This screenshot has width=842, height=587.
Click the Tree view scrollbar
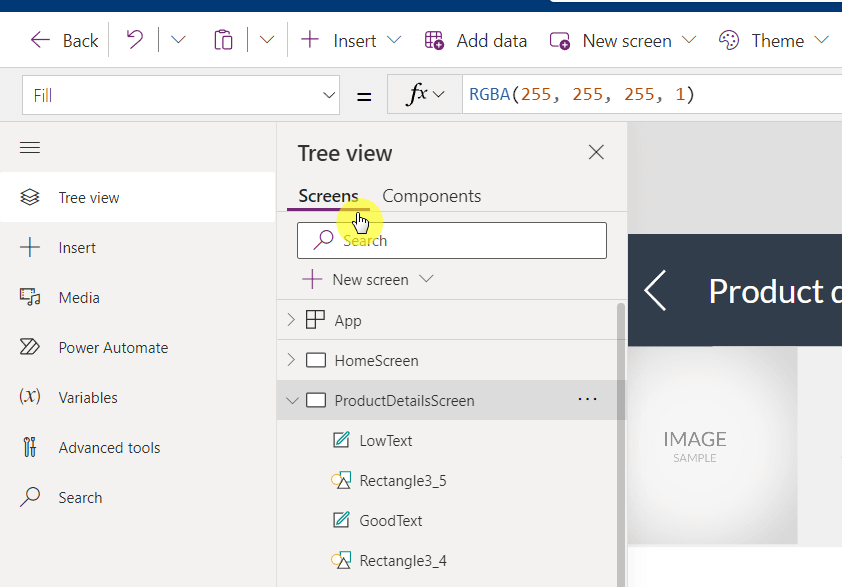point(621,445)
